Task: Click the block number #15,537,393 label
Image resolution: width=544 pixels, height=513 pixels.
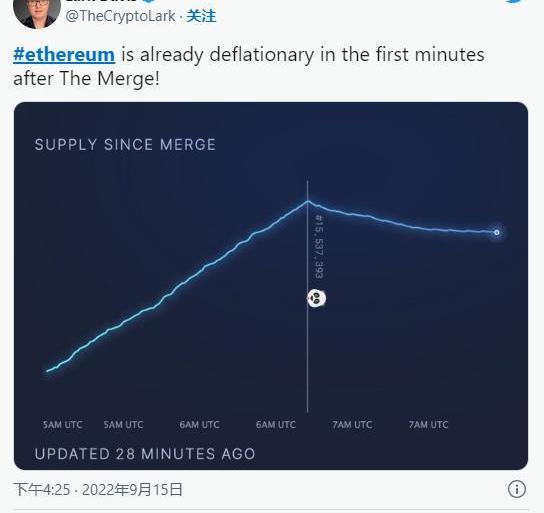Action: (x=319, y=247)
